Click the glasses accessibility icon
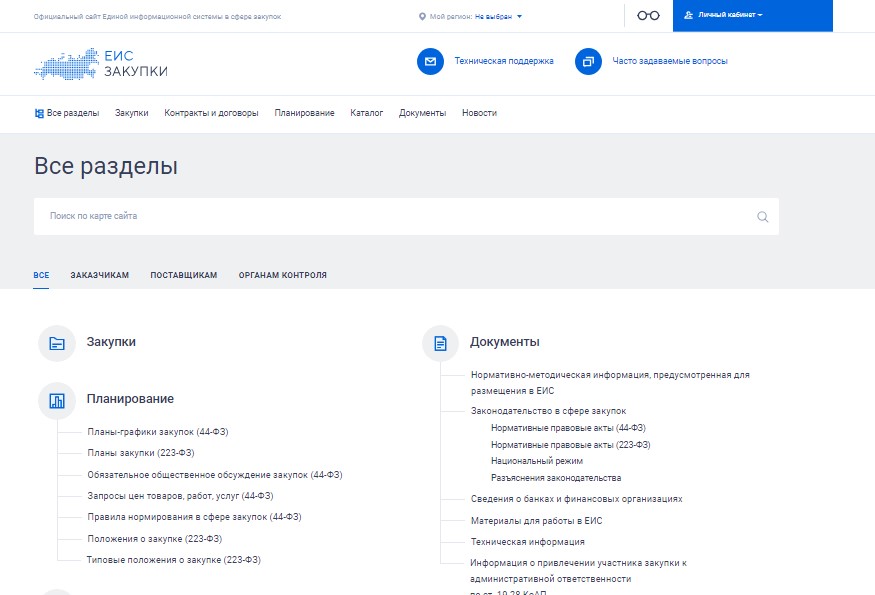875x595 pixels. click(648, 16)
